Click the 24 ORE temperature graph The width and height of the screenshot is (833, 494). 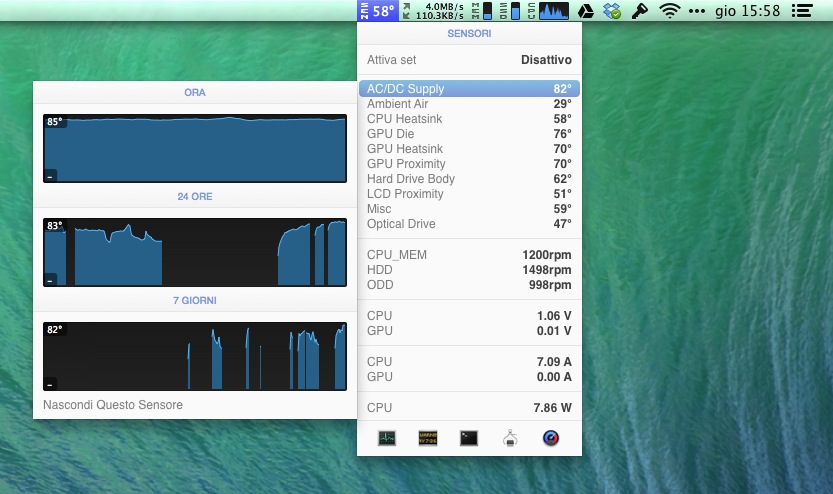click(x=195, y=252)
